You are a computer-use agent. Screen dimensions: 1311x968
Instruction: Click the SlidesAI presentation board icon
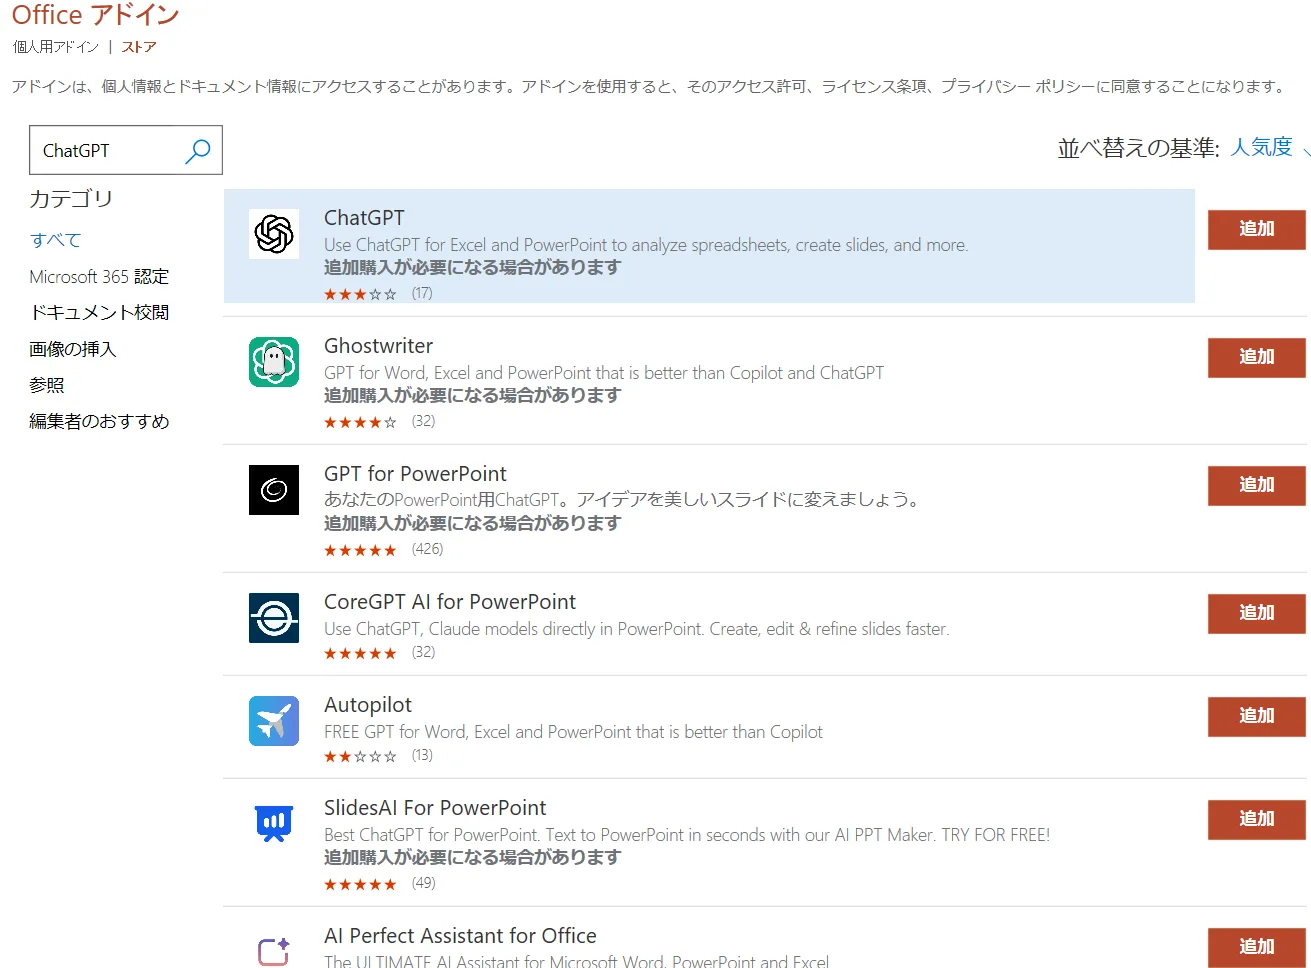point(274,824)
